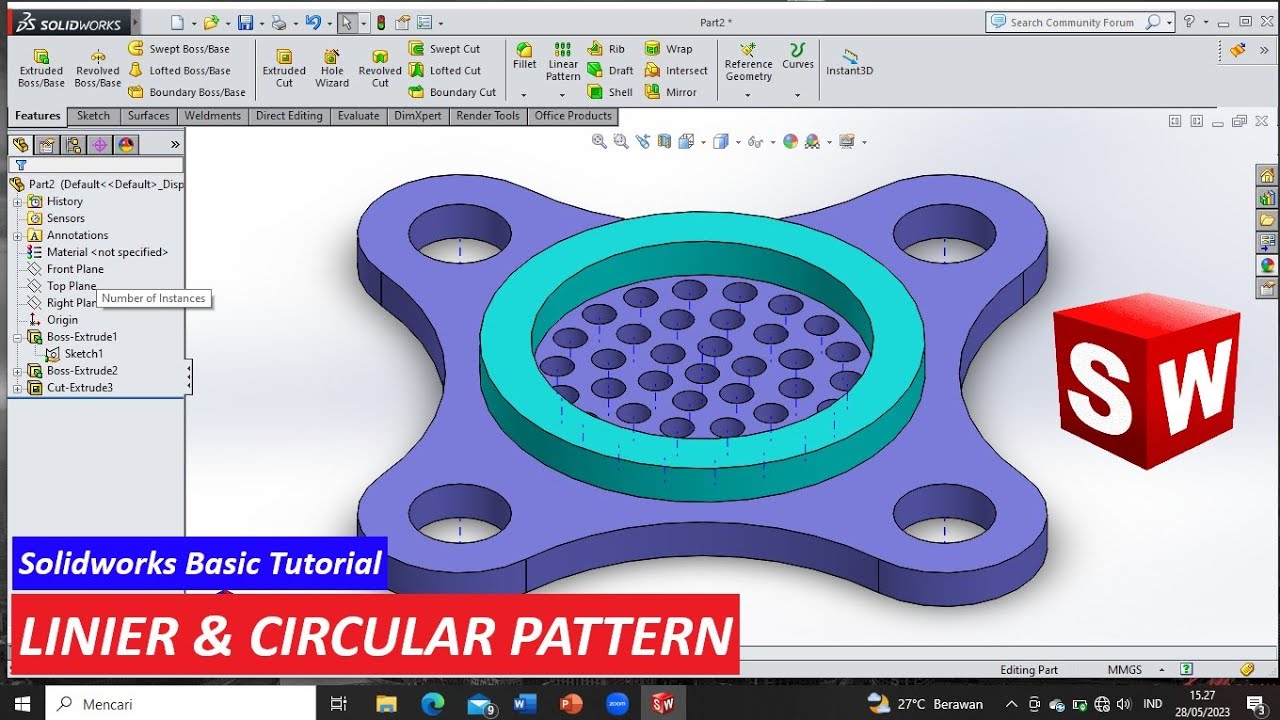Open Windows search box Mencari
The height and width of the screenshot is (720, 1280).
coord(181,704)
